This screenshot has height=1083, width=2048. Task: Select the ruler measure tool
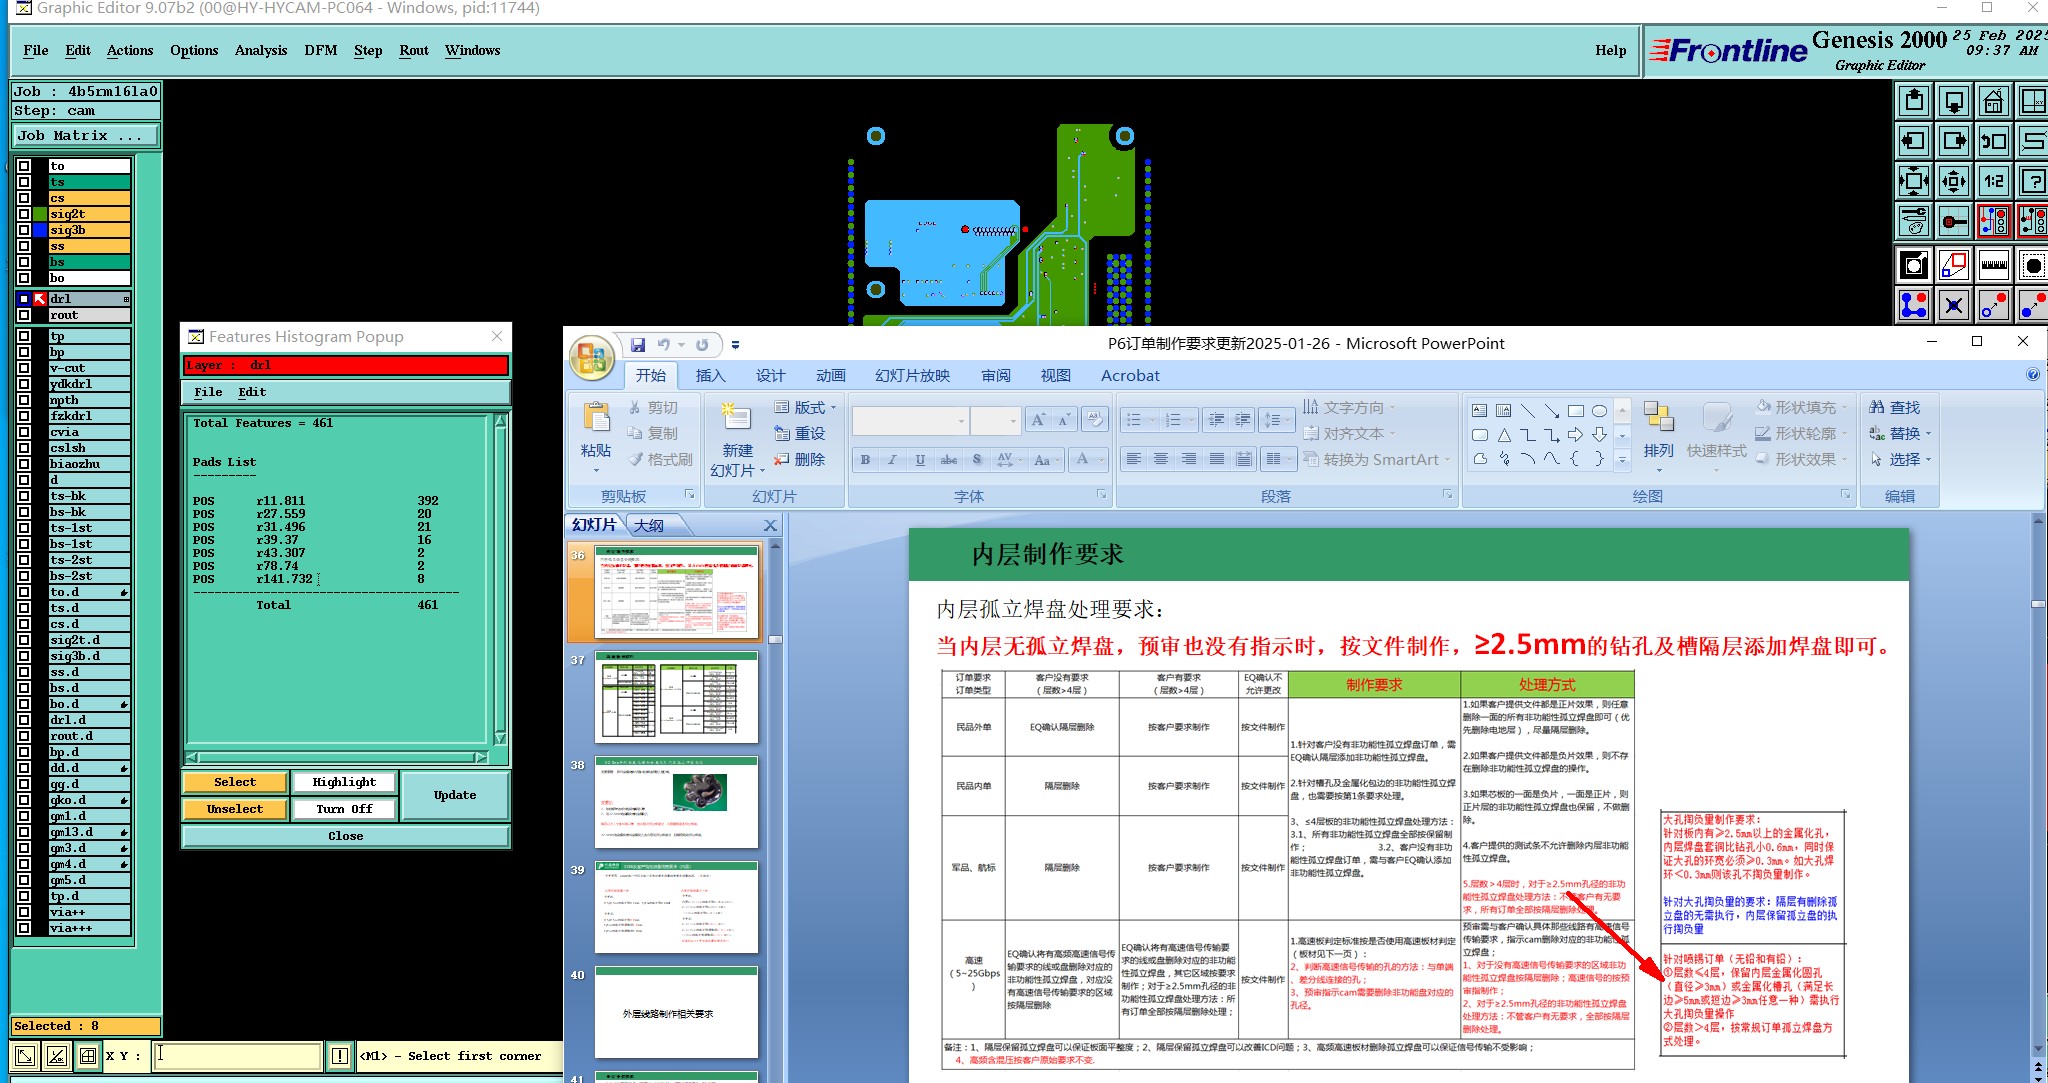point(1993,265)
